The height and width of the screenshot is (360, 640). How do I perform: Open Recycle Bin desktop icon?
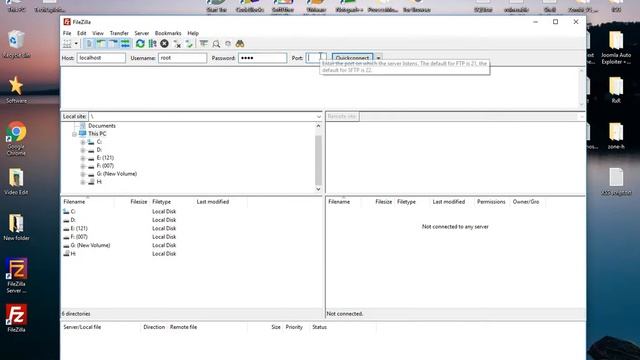[x=16, y=44]
